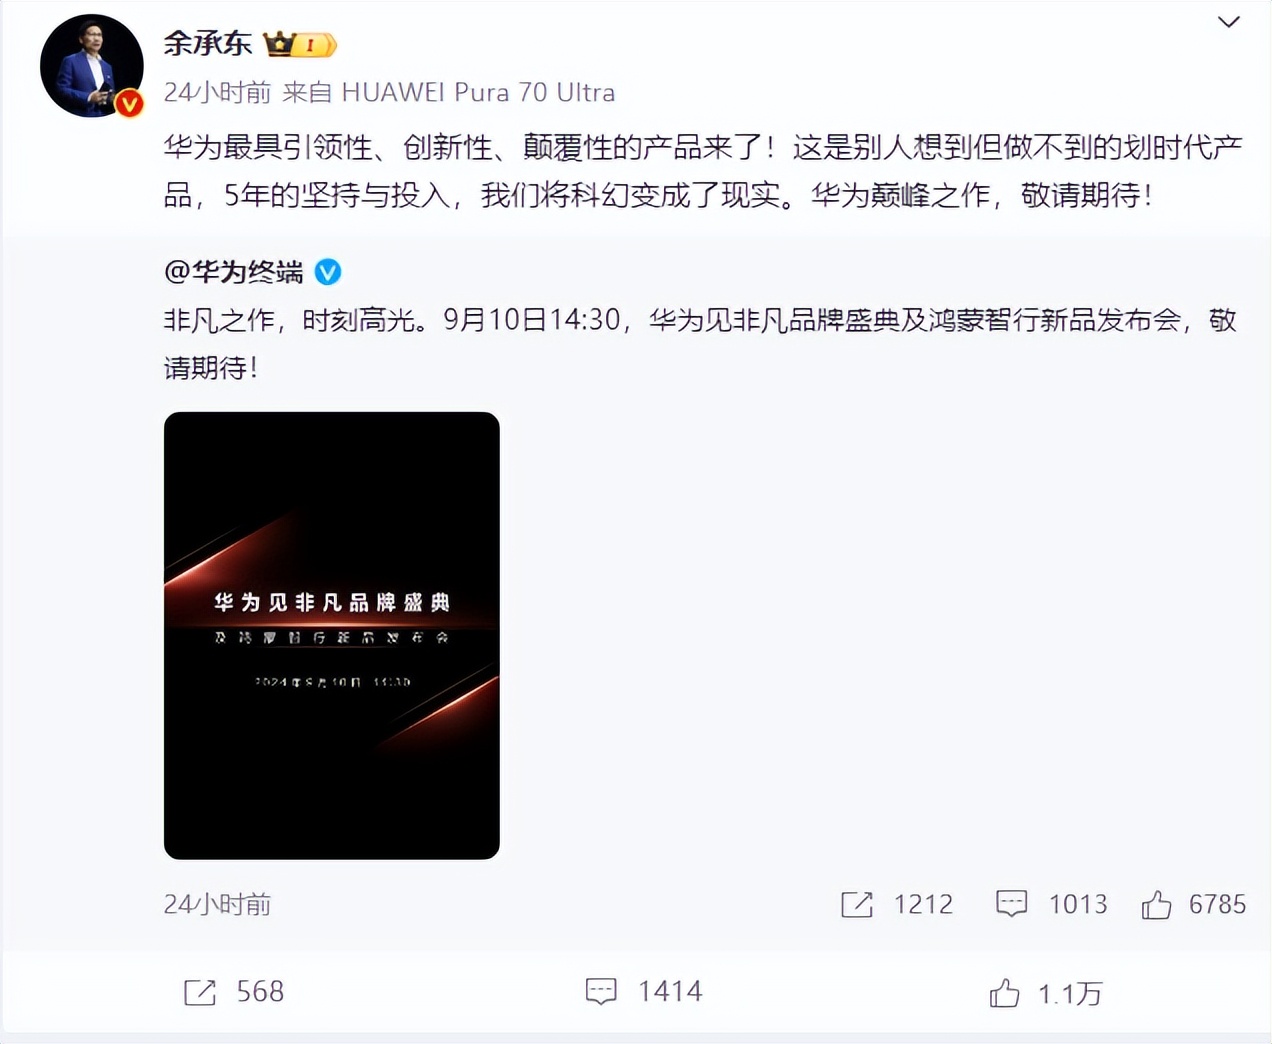Repost the original post with 1212 shares

coord(857,904)
